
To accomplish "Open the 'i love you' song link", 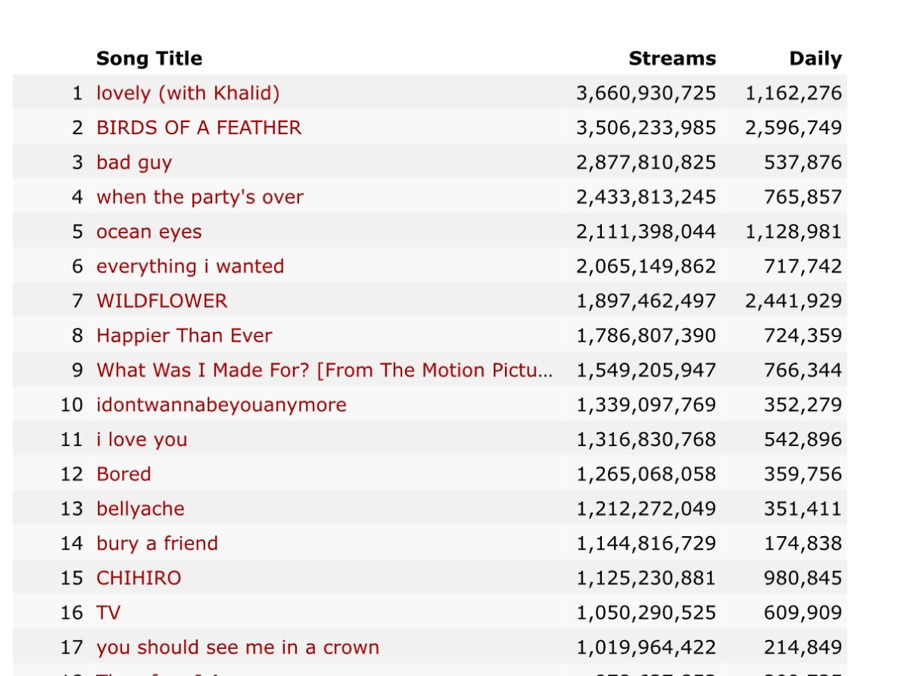I will pos(141,440).
